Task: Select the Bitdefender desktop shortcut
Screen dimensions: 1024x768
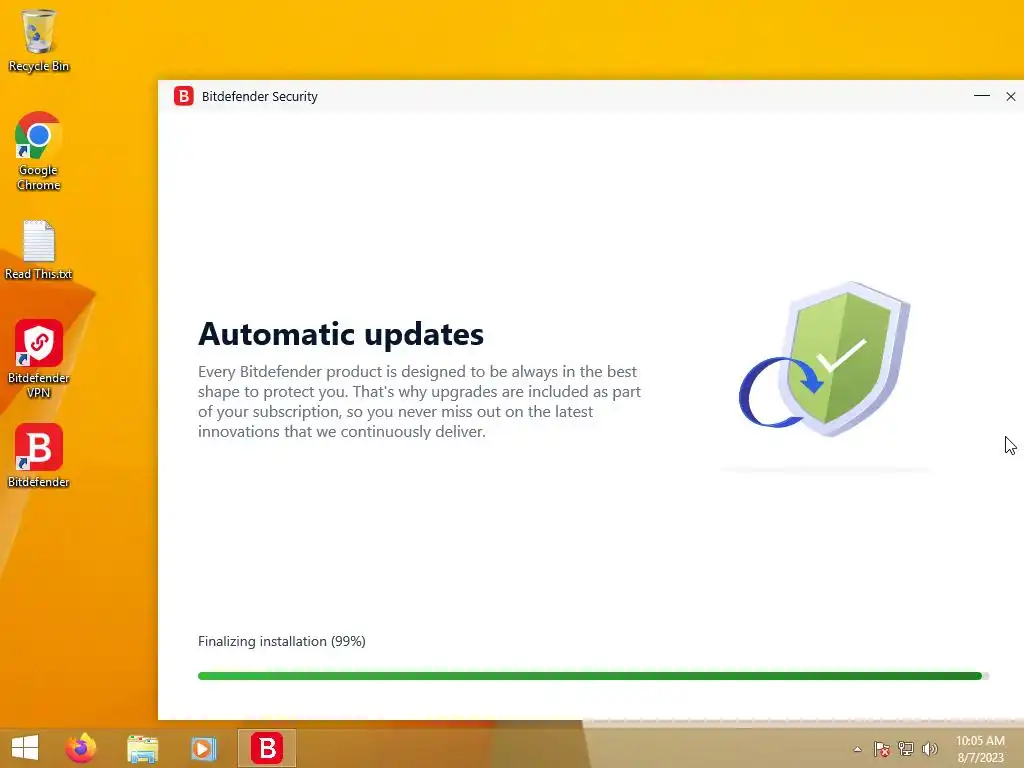Action: click(x=39, y=456)
